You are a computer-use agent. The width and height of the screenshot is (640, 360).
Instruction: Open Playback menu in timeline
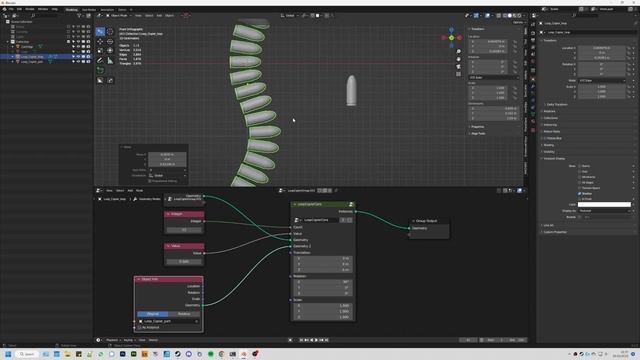(x=113, y=340)
